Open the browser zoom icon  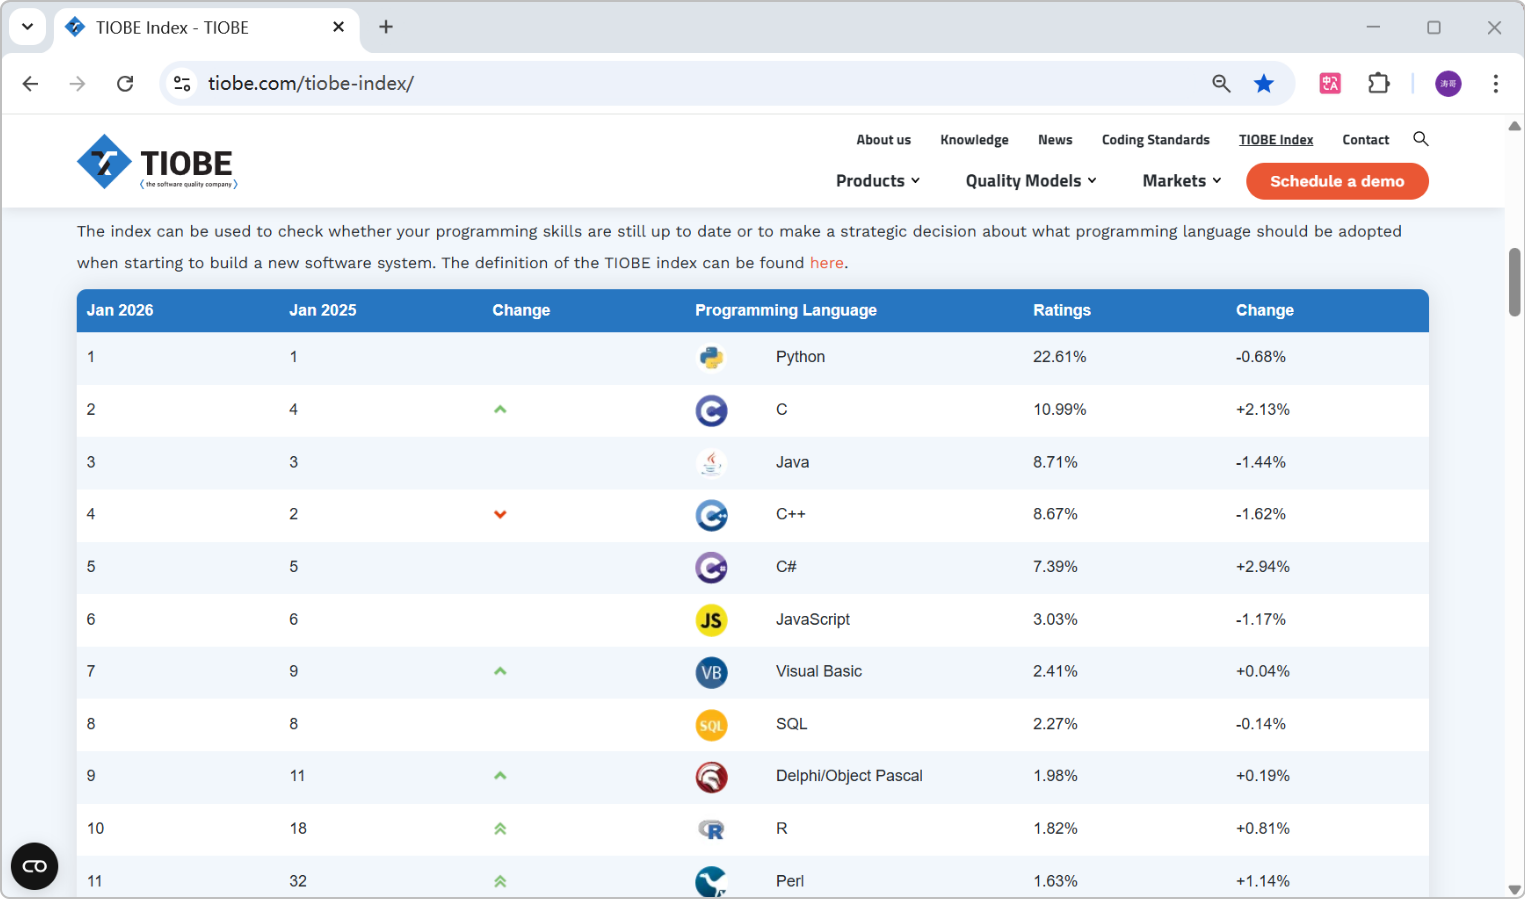pyautogui.click(x=1221, y=84)
